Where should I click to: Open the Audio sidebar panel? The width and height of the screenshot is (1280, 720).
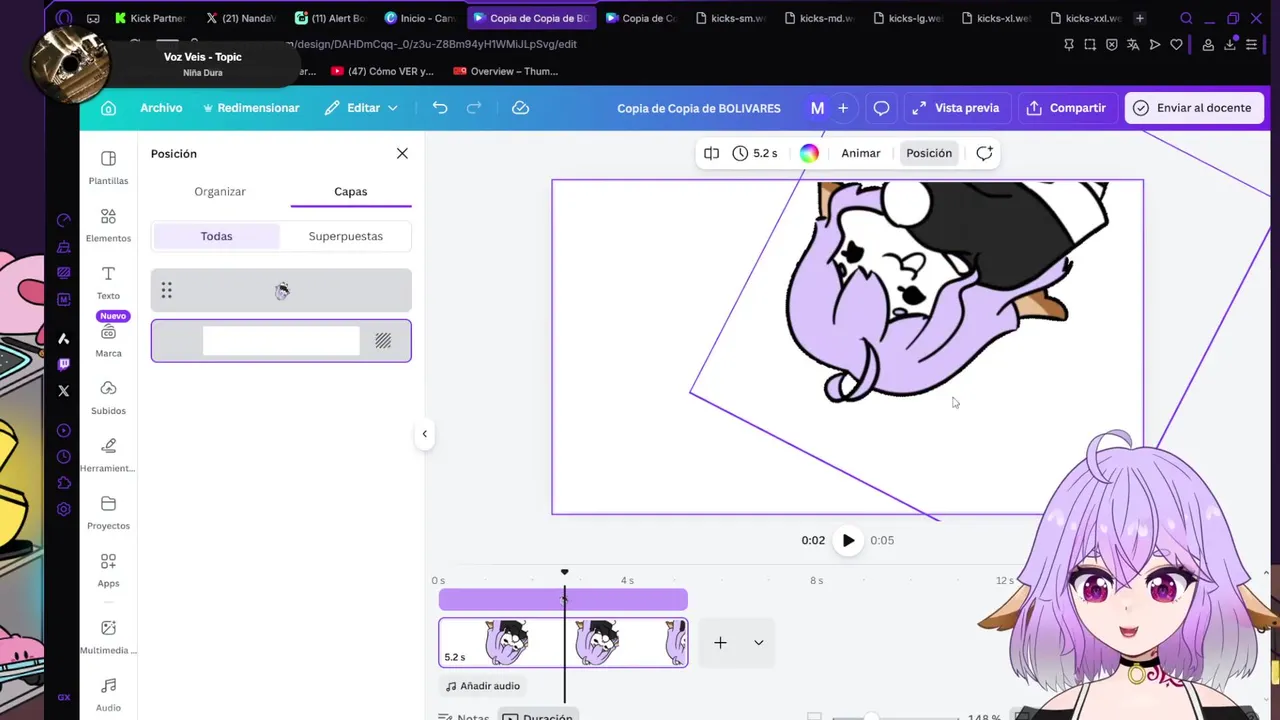click(108, 695)
